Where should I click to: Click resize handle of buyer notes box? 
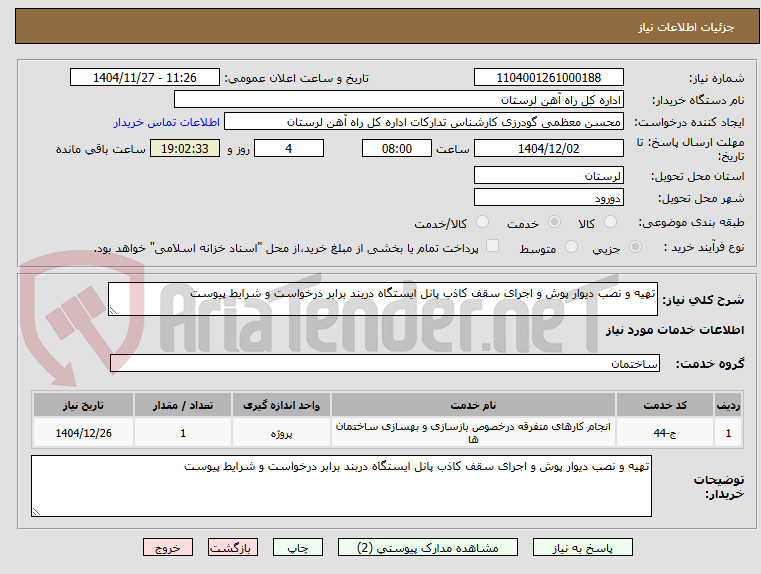tap(36, 511)
